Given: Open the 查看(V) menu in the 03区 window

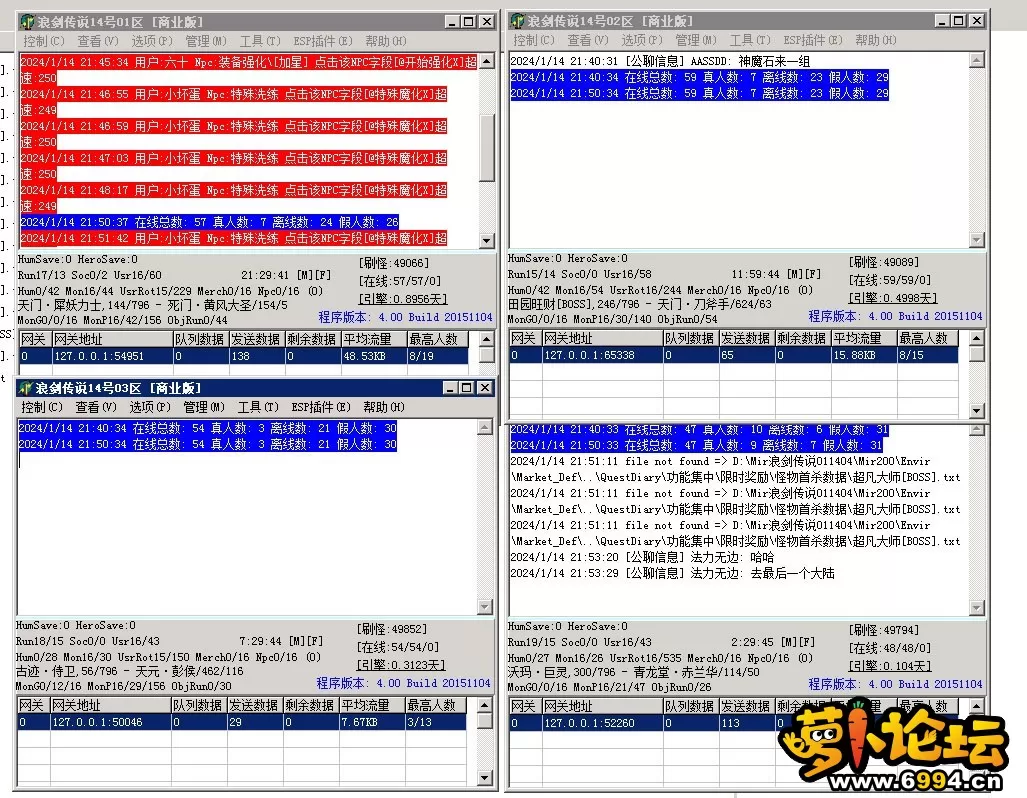Looking at the screenshot, I should coord(96,408).
